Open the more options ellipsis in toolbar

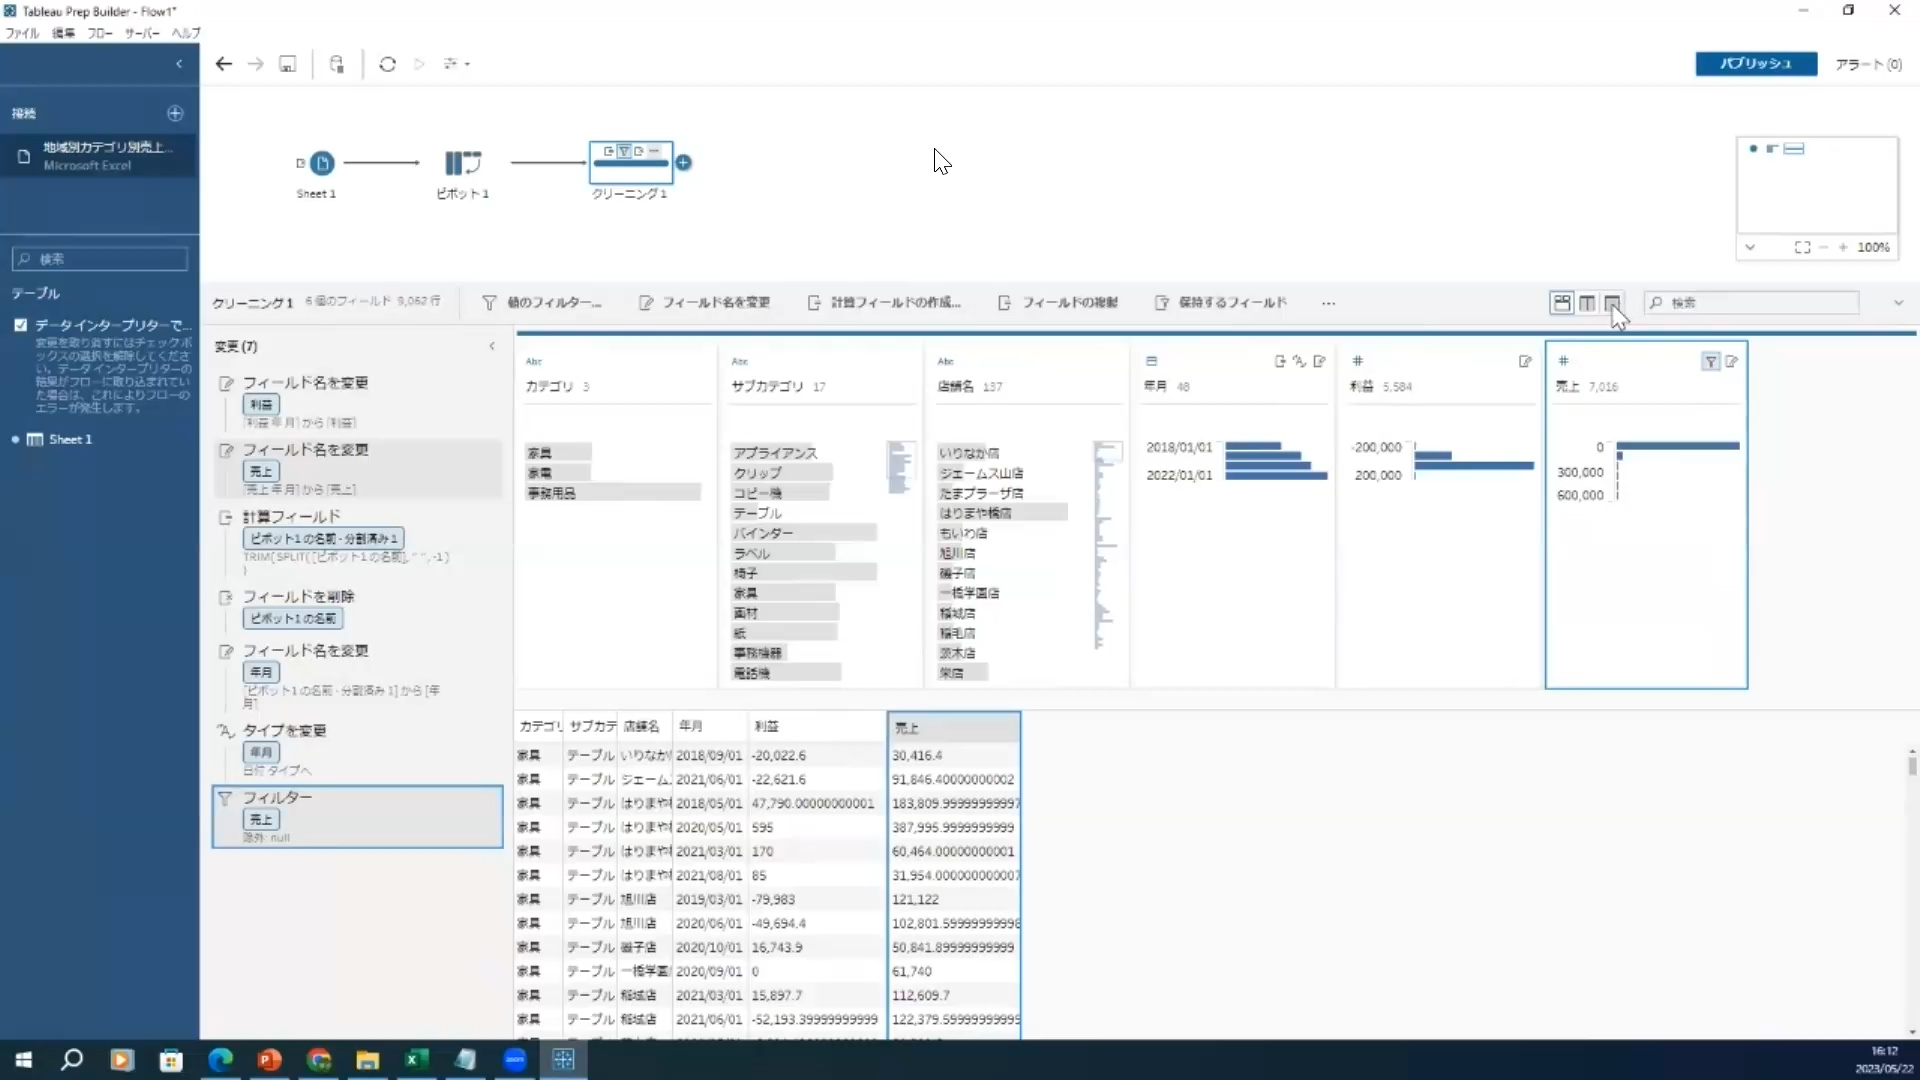[1328, 303]
